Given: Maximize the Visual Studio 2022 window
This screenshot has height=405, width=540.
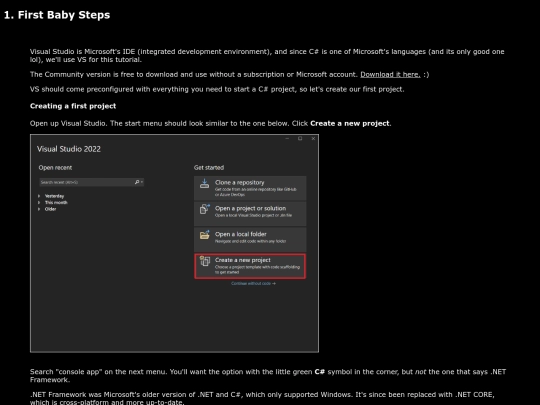Looking at the screenshot, I should click(x=300, y=138).
